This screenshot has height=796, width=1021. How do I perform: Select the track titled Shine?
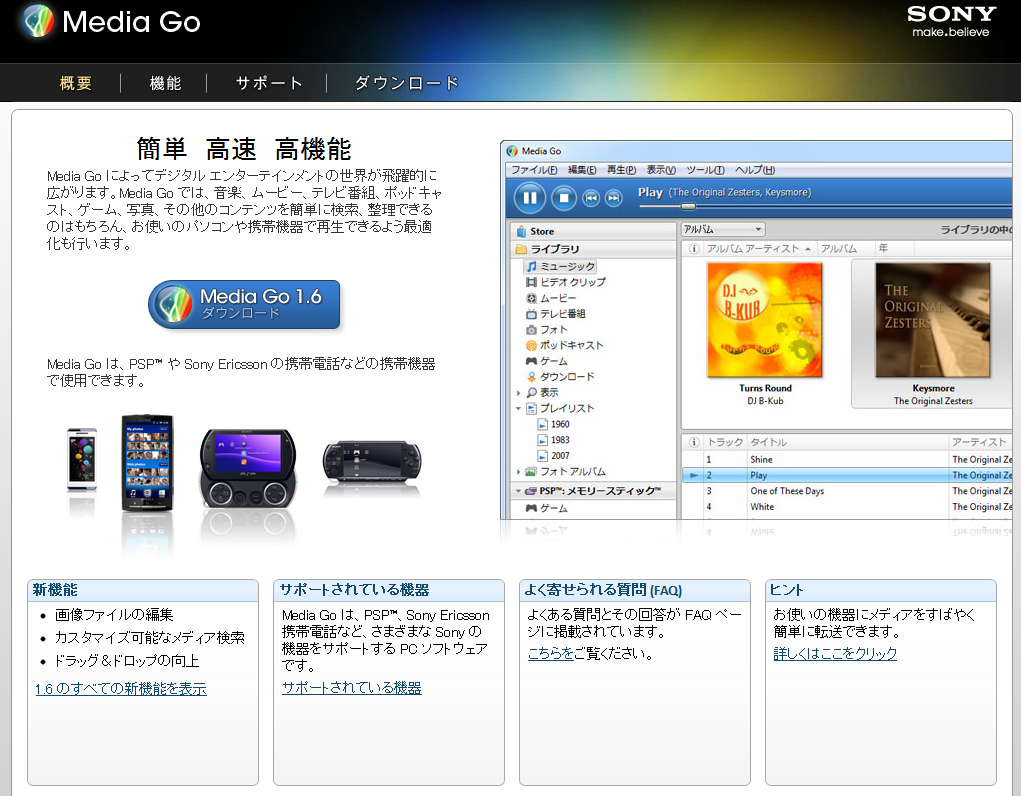coord(761,459)
